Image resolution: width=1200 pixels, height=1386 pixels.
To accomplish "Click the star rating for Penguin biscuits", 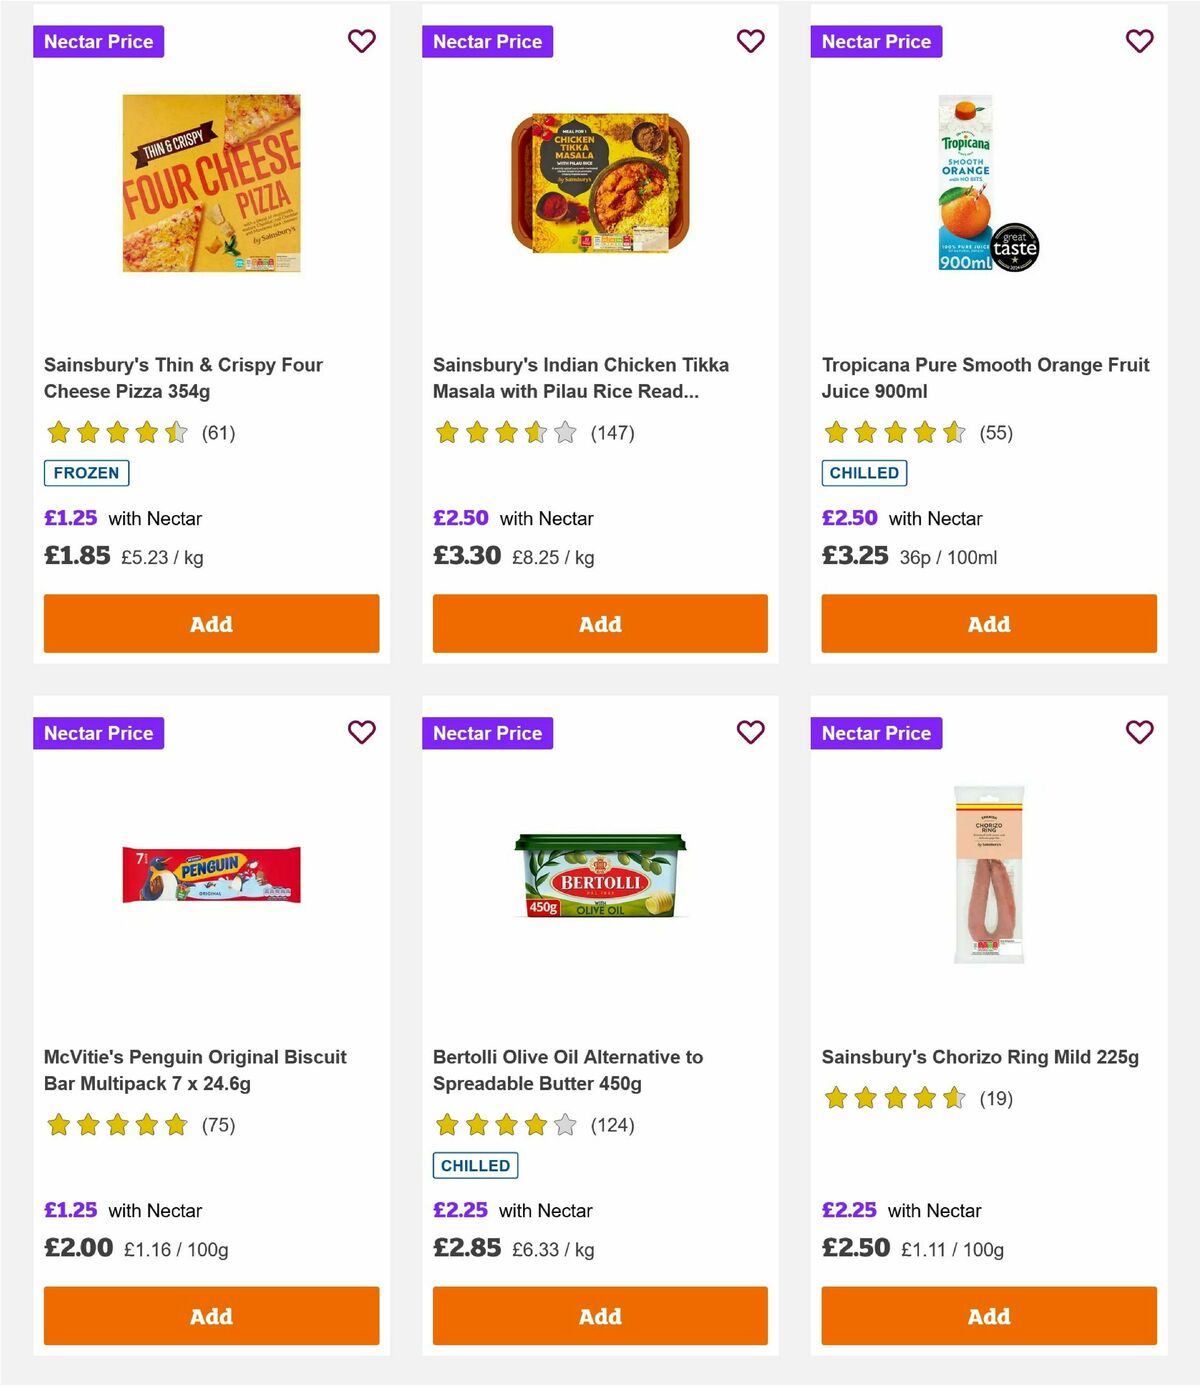I will point(116,1124).
